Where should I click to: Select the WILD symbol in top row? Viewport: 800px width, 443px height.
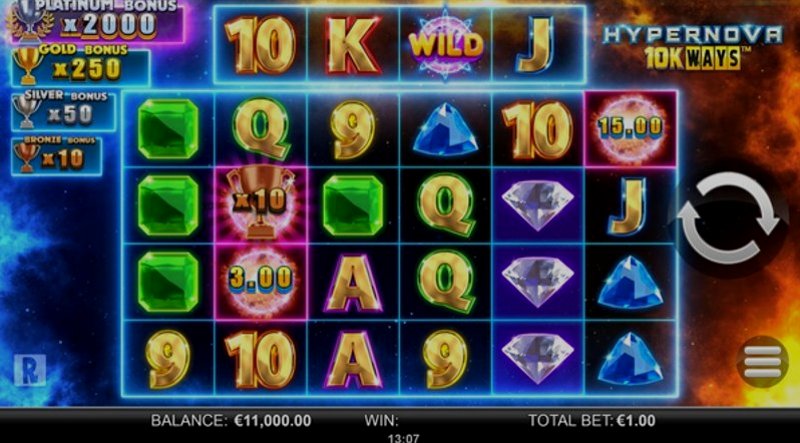click(445, 45)
